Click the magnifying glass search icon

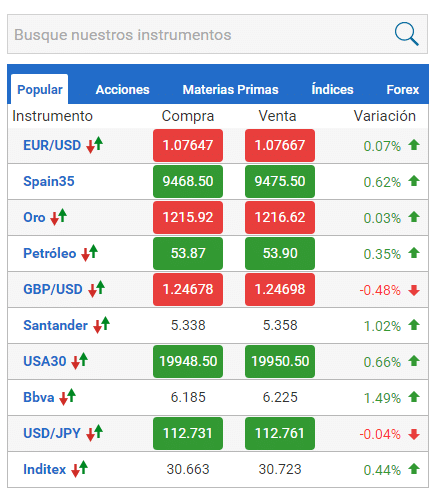(406, 34)
